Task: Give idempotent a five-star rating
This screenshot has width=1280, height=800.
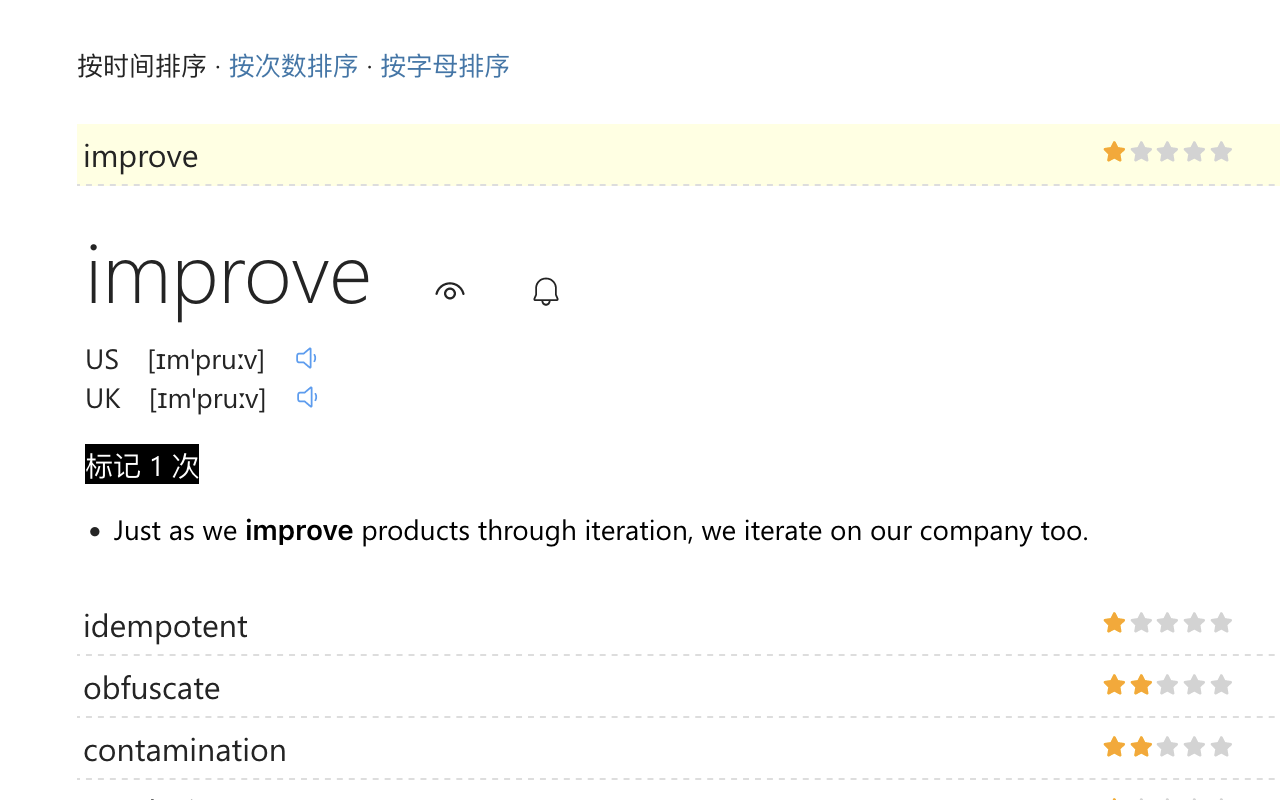Action: [1220, 622]
